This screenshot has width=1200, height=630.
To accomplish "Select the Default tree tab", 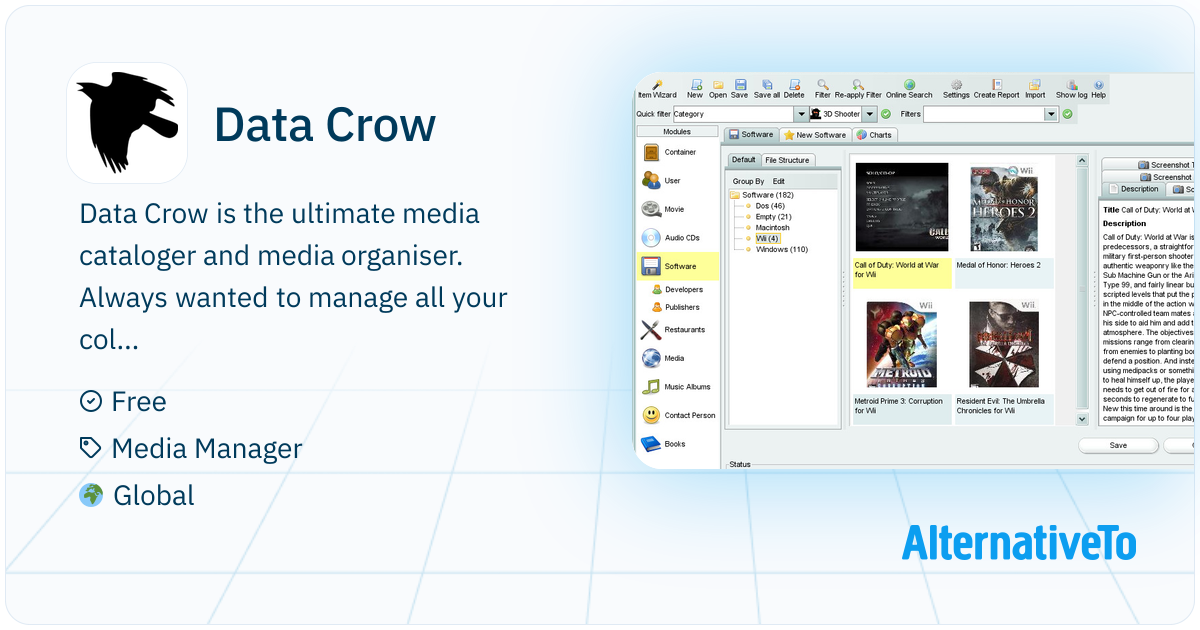I will (743, 160).
